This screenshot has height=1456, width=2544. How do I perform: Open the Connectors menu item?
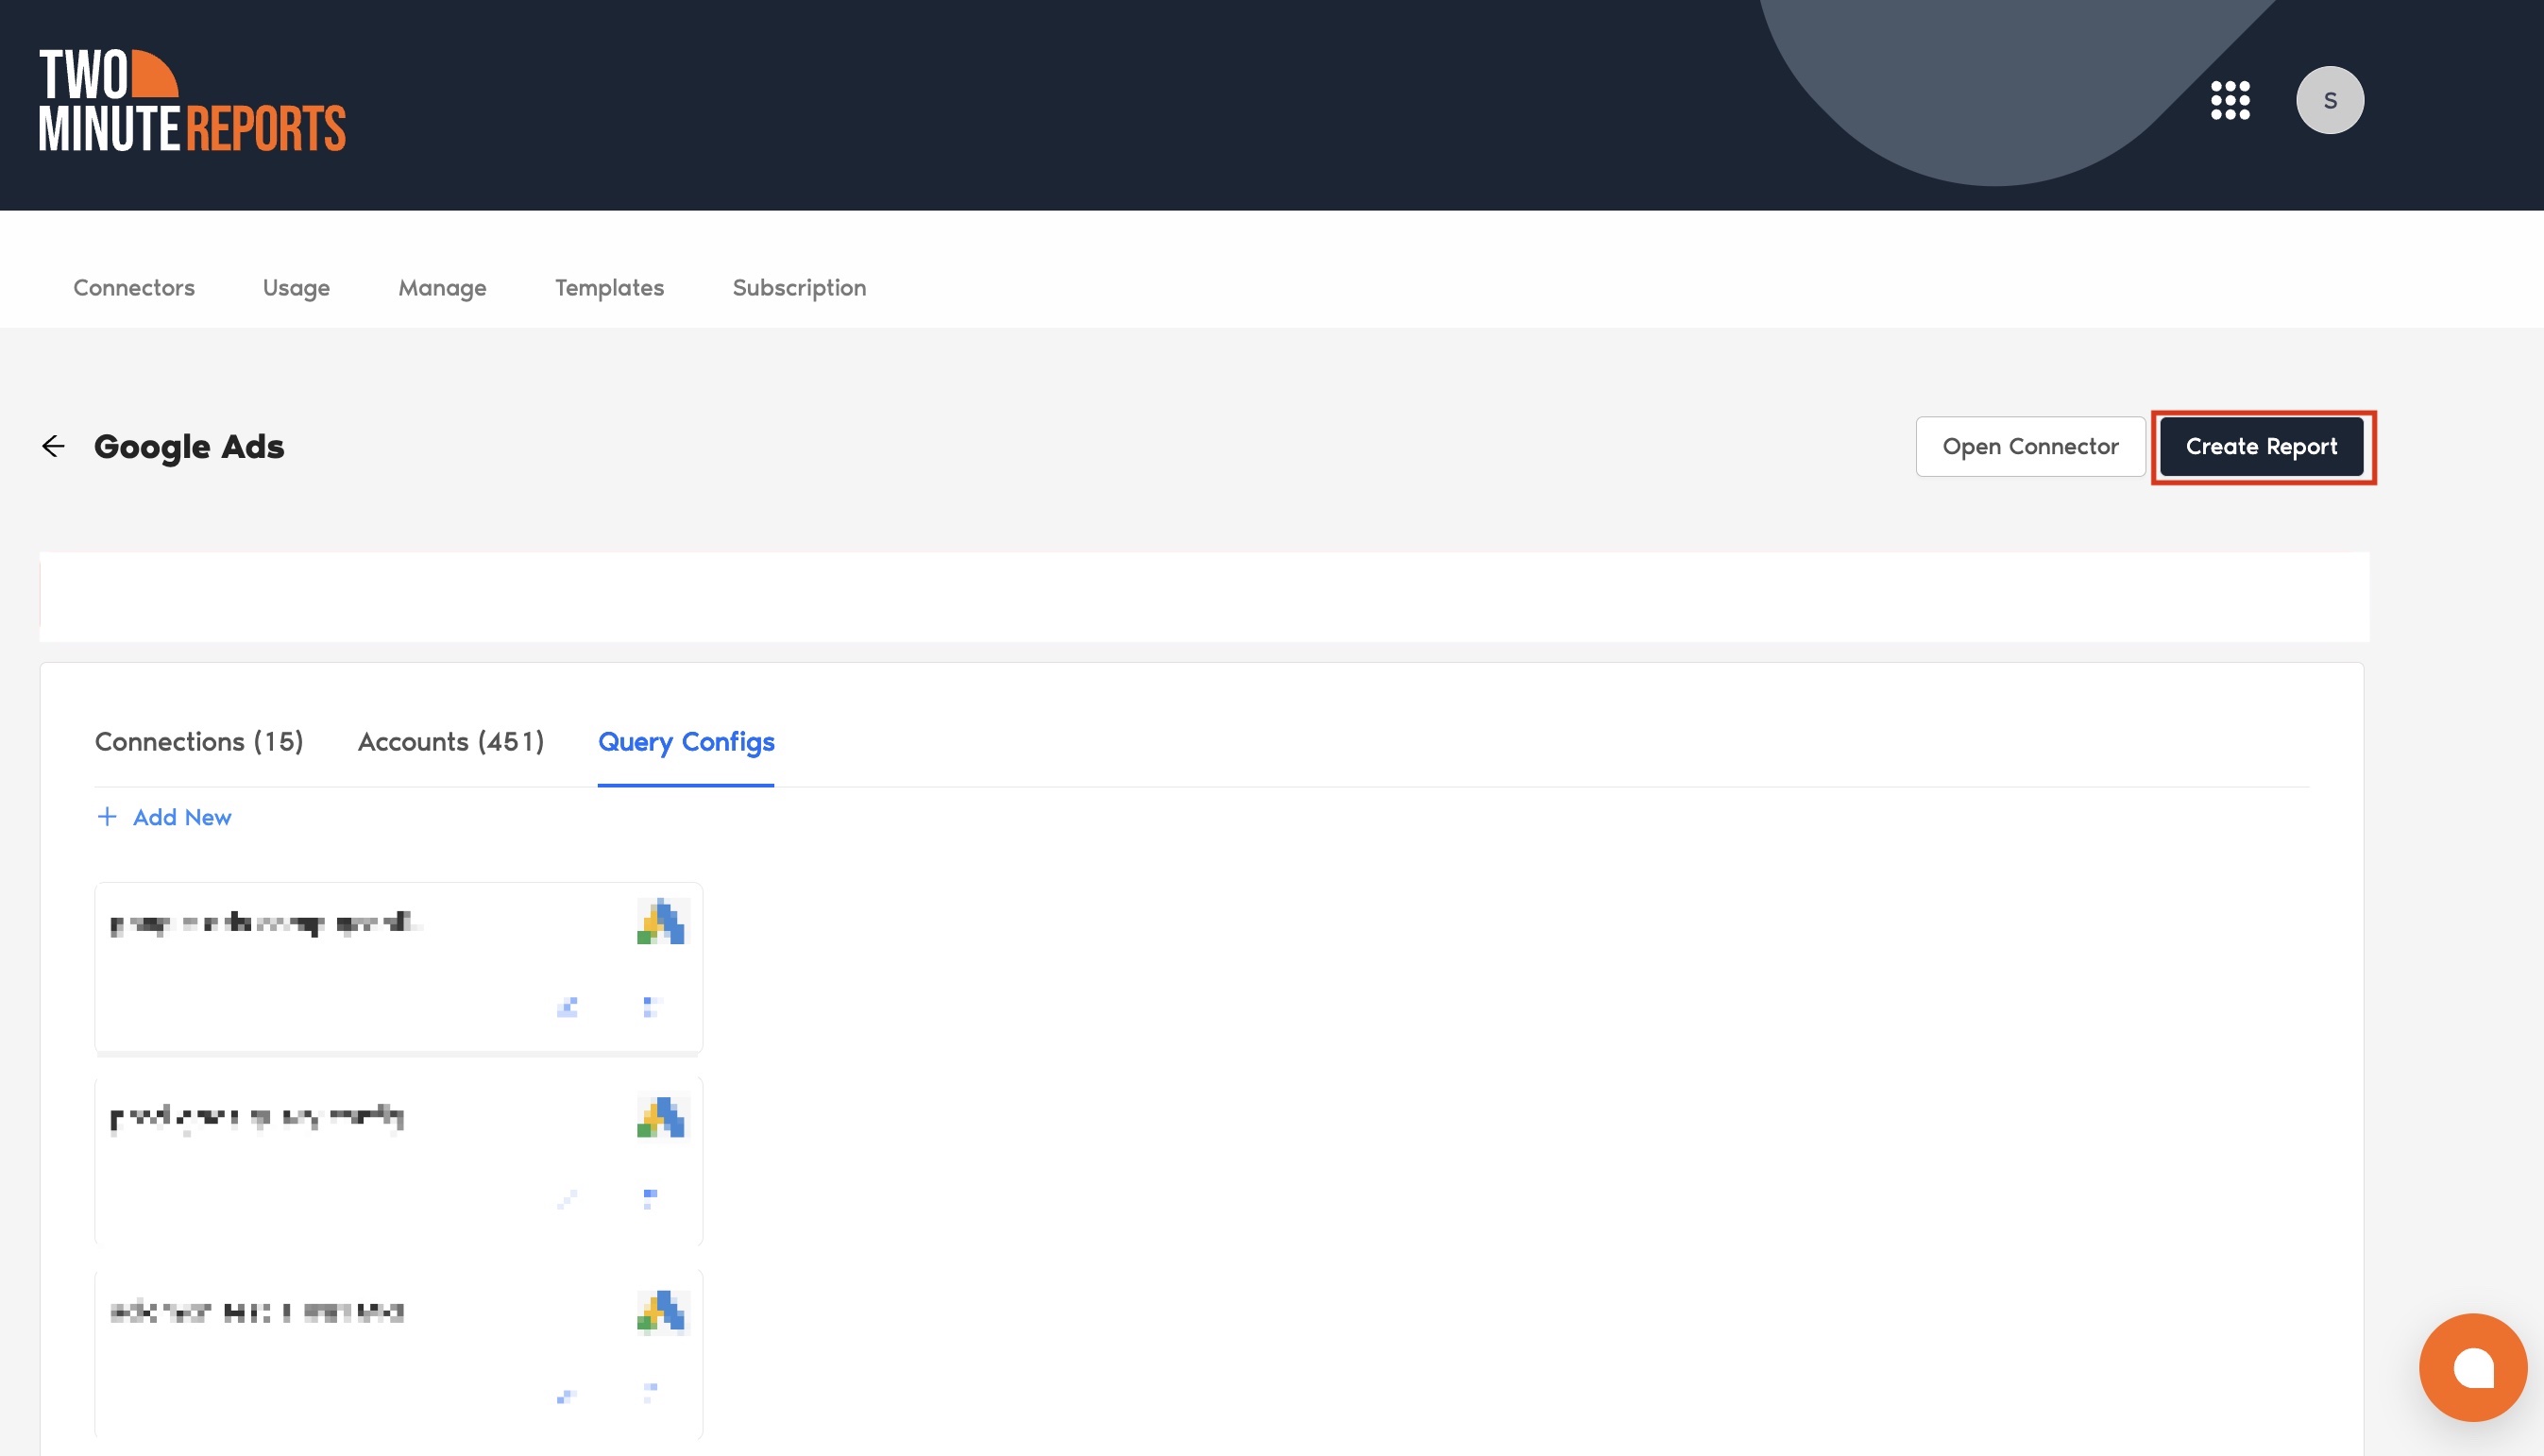[134, 288]
